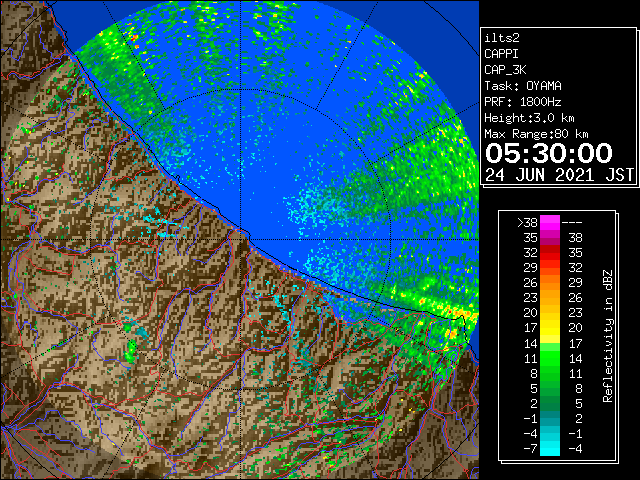Image resolution: width=640 pixels, height=480 pixels.
Task: Click the 'Max Range:80 km' text
Action: click(x=536, y=134)
